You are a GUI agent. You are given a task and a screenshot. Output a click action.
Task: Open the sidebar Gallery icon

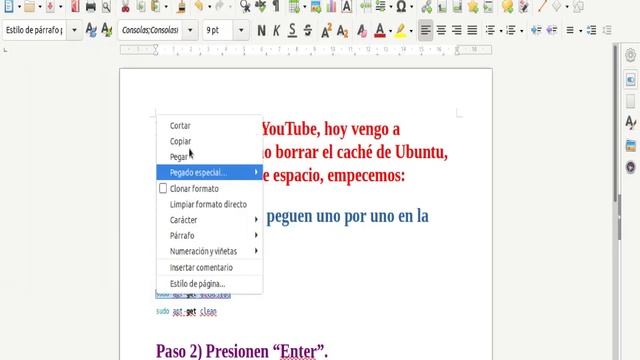[631, 145]
